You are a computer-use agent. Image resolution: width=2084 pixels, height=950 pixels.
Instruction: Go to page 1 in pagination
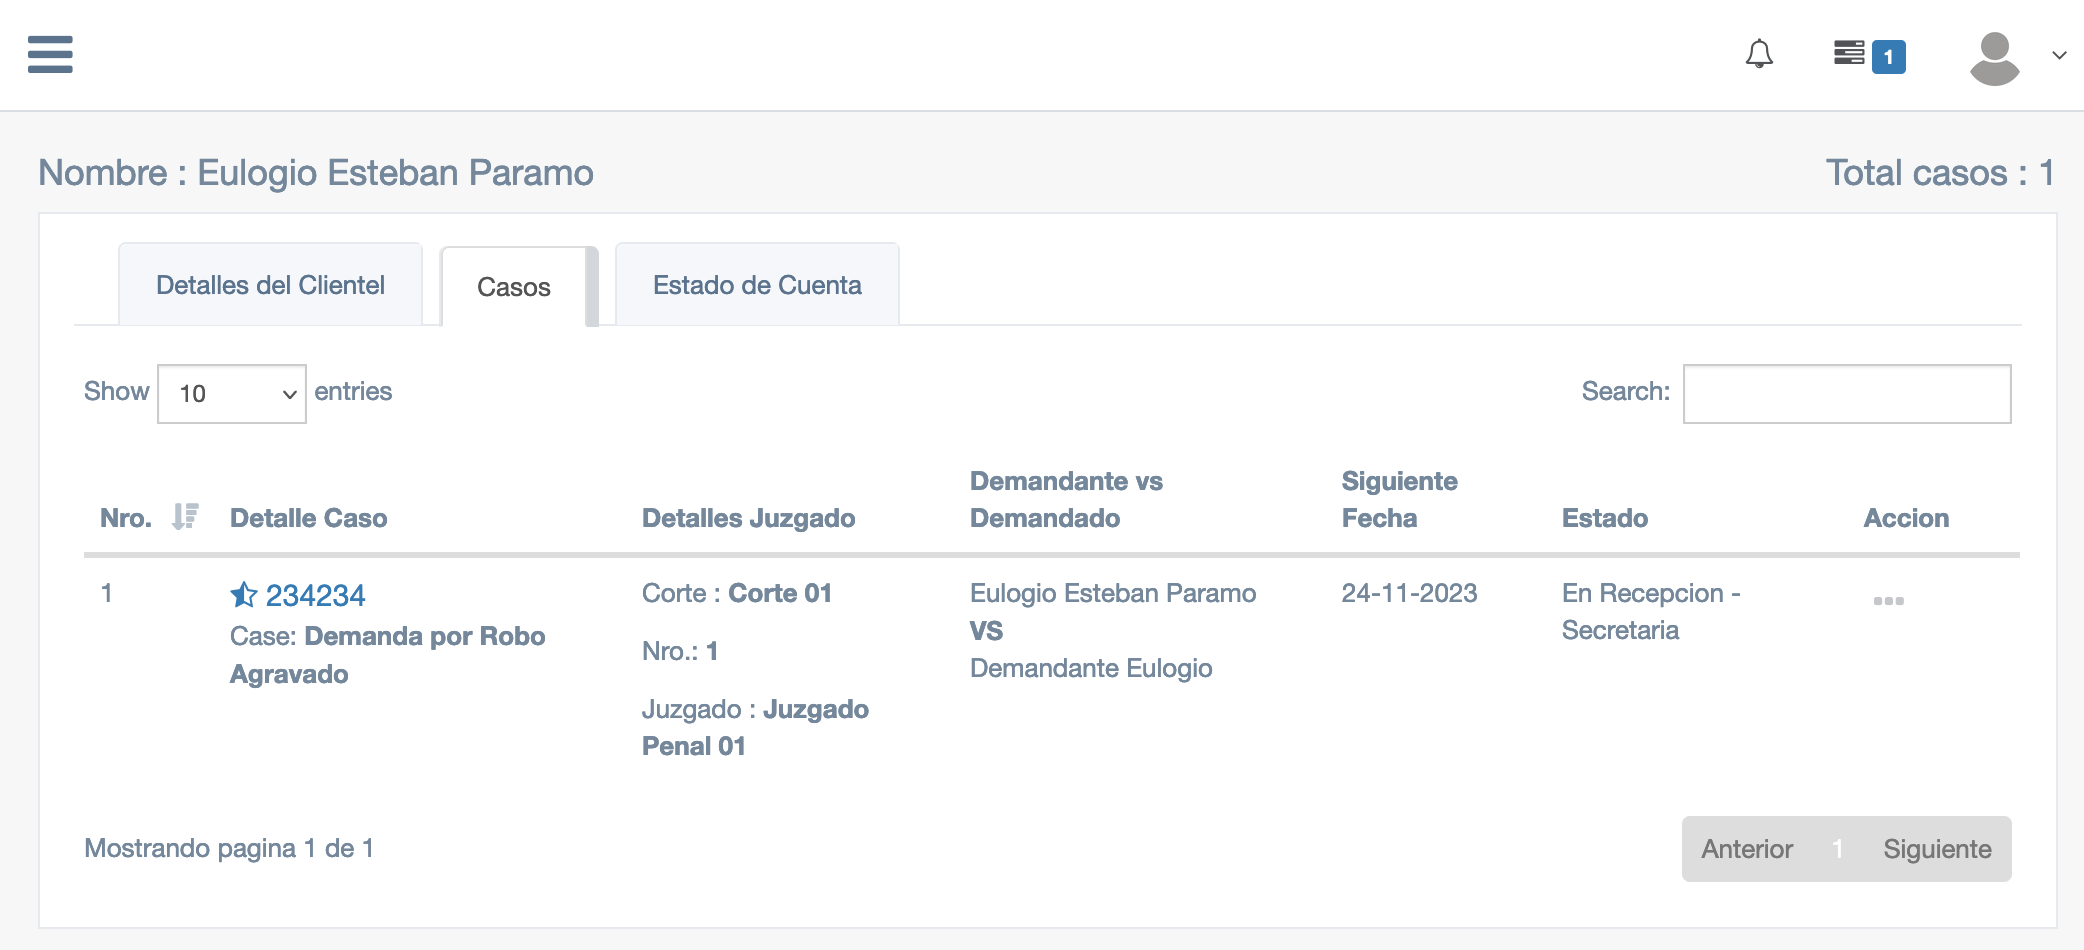(x=1837, y=849)
